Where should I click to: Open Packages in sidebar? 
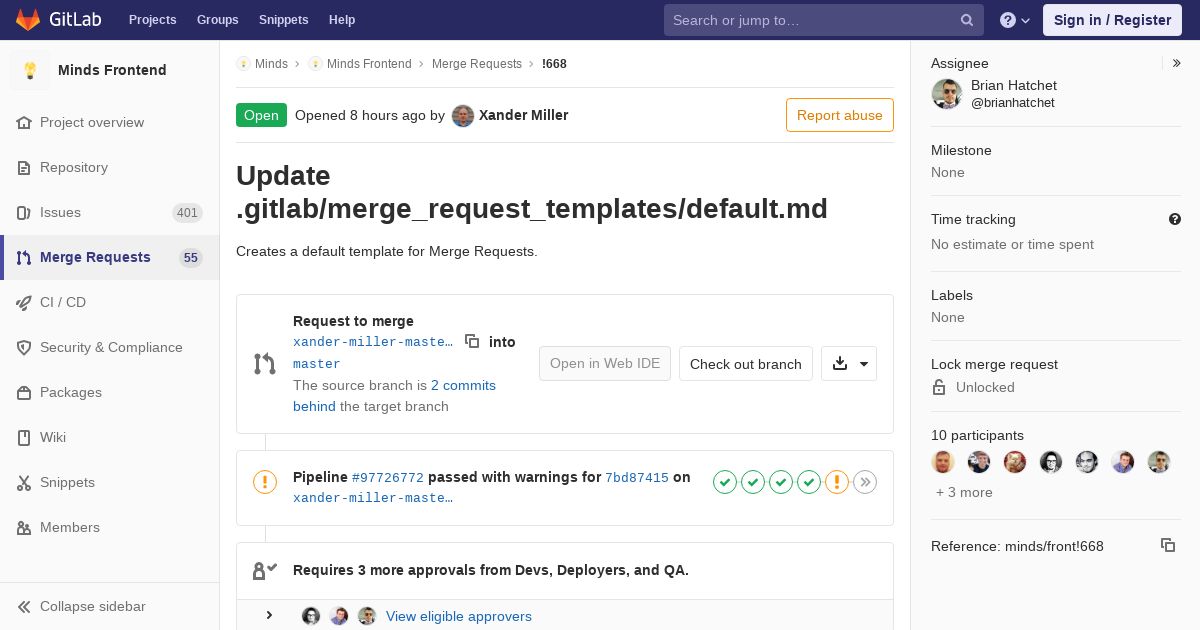point(110,392)
